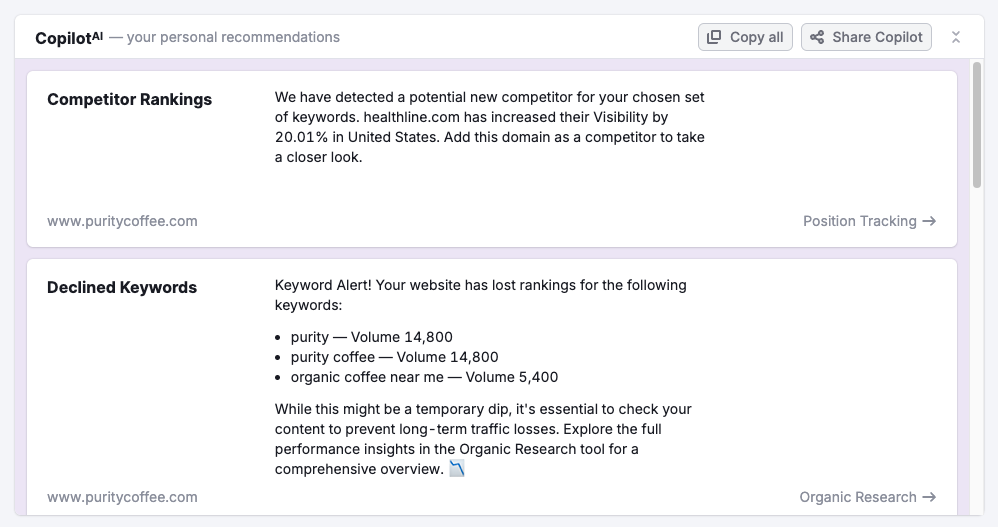The width and height of the screenshot is (998, 527).
Task: Click the arrow next to Position Tracking
Action: pos(929,221)
